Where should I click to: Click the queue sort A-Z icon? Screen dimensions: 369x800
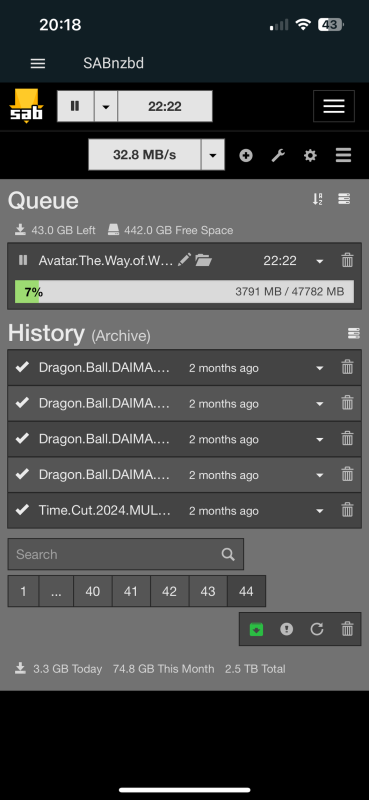[x=317, y=199]
